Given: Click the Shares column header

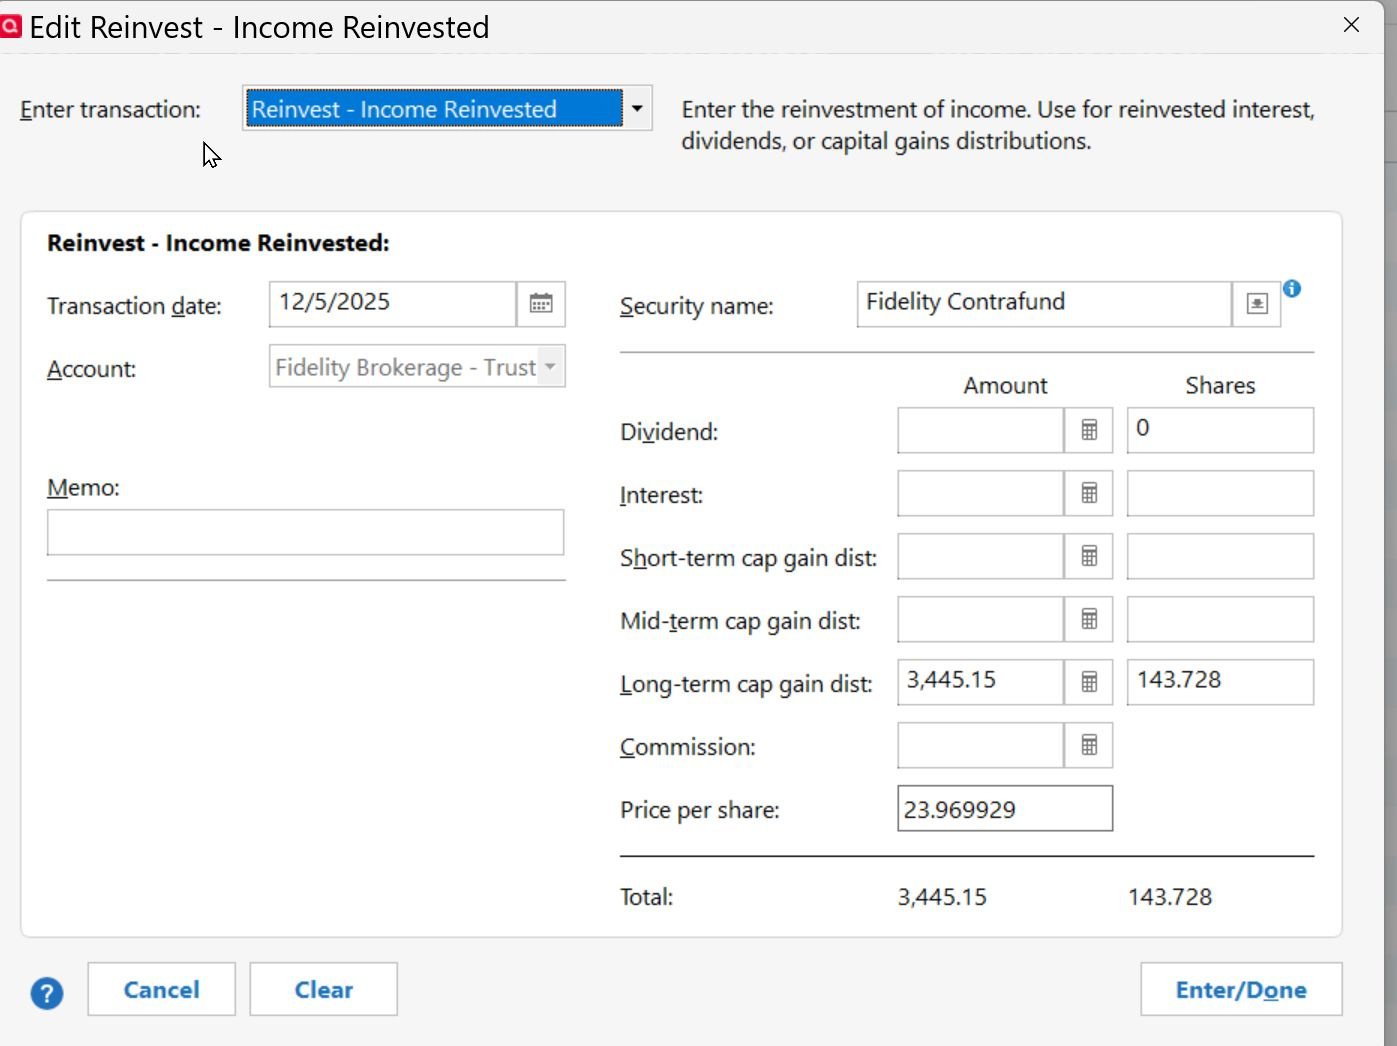Looking at the screenshot, I should tap(1220, 386).
